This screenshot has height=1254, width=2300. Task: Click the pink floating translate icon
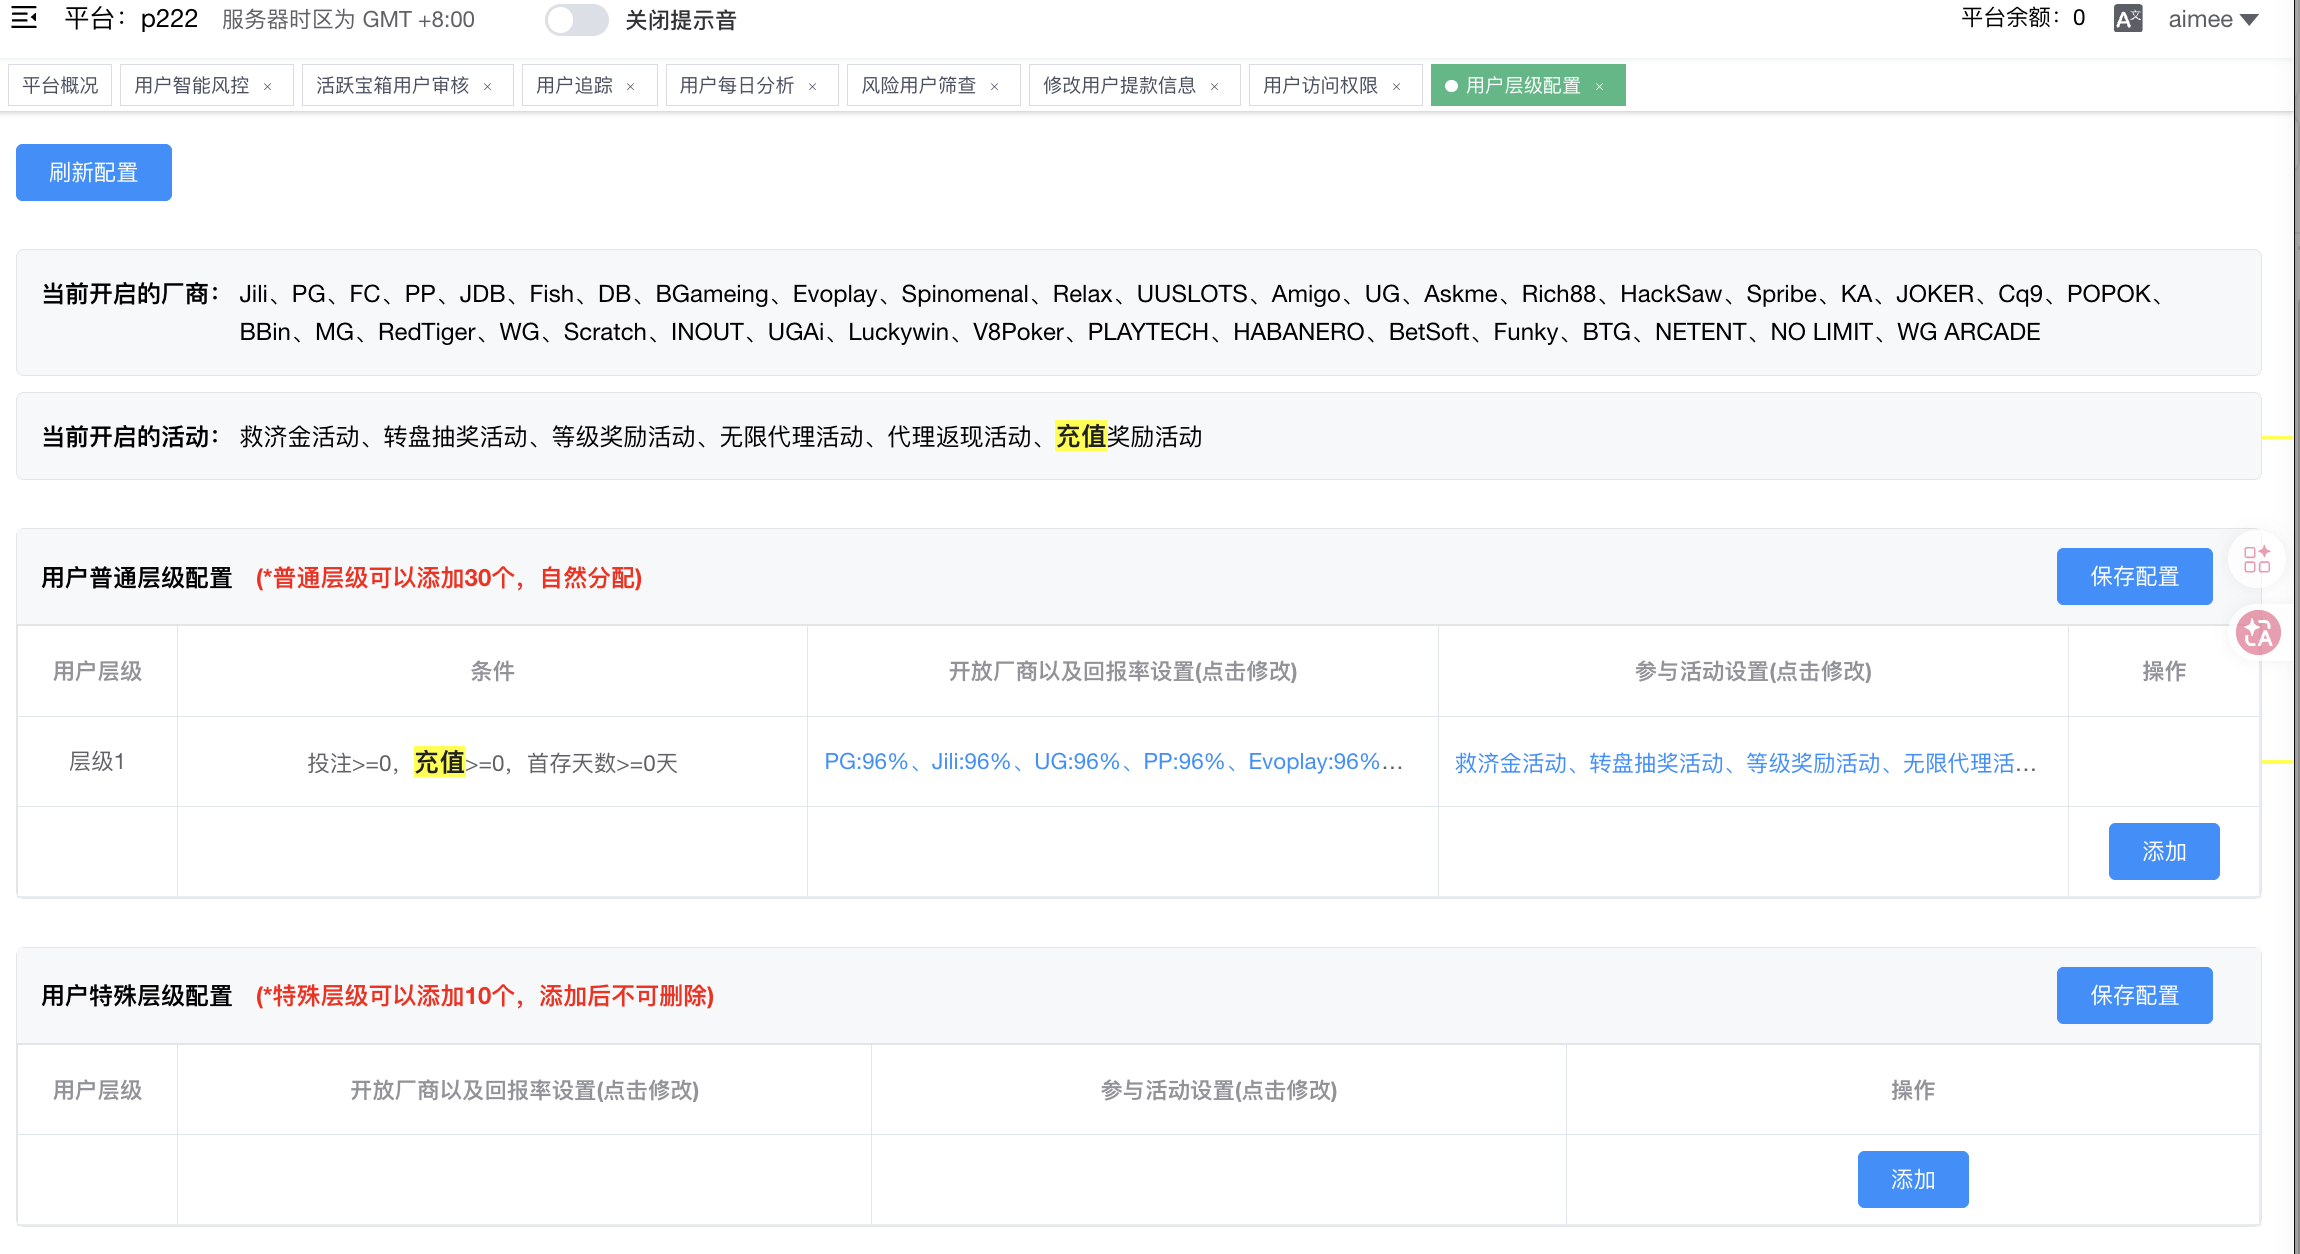2258,632
